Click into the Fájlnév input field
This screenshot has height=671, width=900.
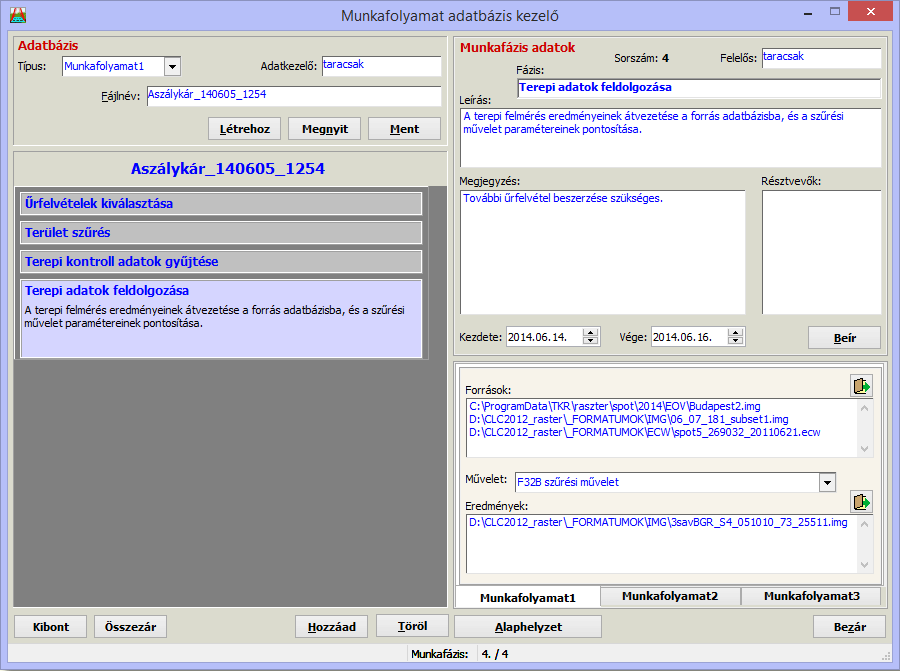coord(293,95)
